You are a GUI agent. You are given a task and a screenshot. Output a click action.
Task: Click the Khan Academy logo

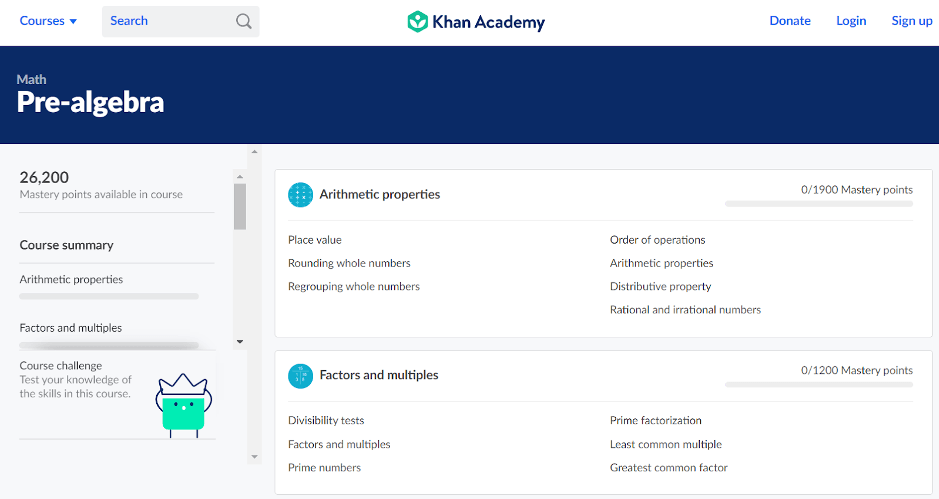[x=476, y=21]
